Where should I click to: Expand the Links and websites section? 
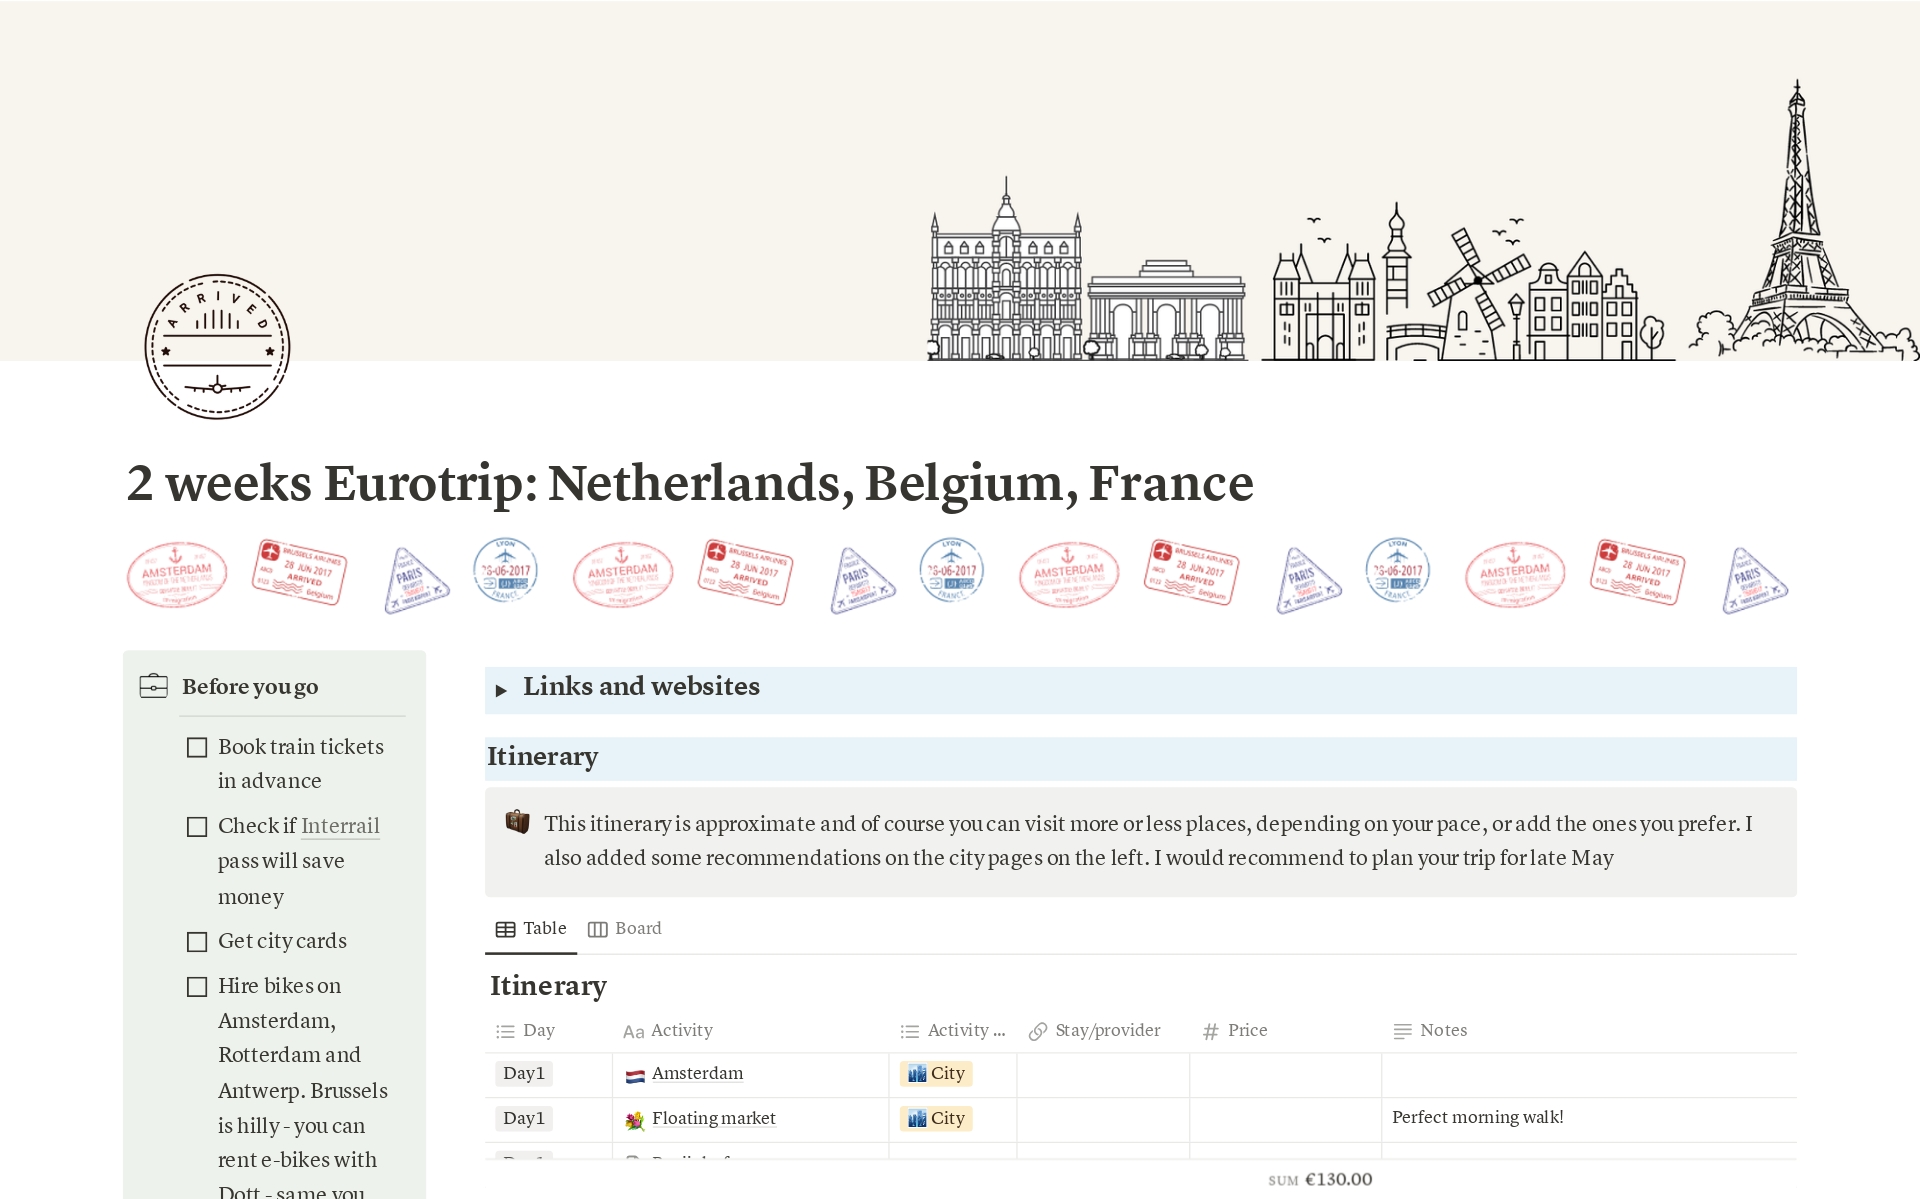503,687
